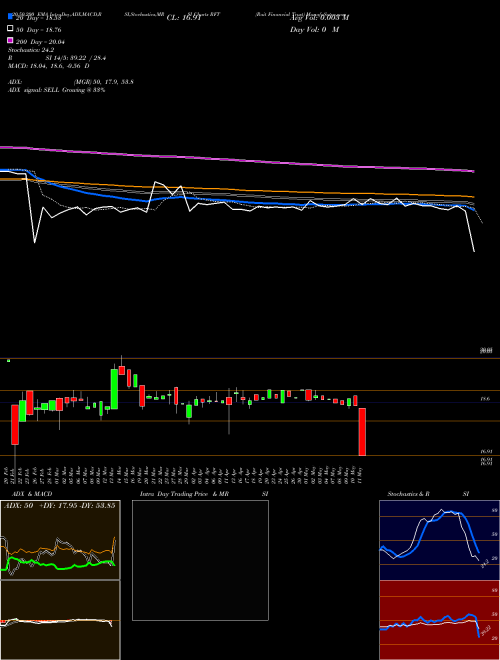Click the 24.2 value label in the Stochastics panel
500x660 pixels.
[484, 563]
